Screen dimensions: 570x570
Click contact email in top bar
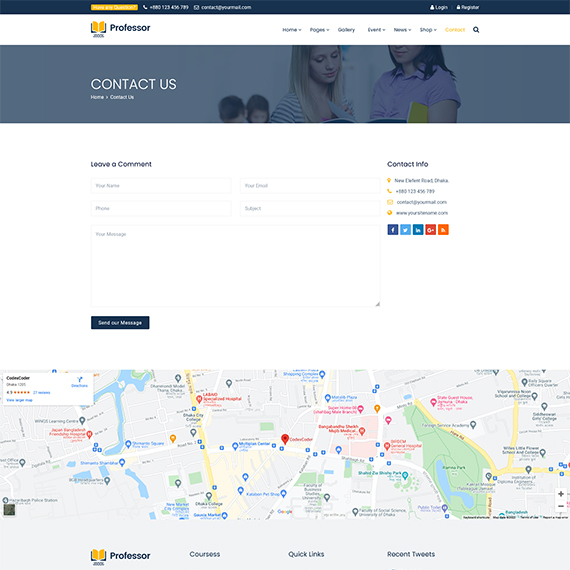click(x=222, y=7)
